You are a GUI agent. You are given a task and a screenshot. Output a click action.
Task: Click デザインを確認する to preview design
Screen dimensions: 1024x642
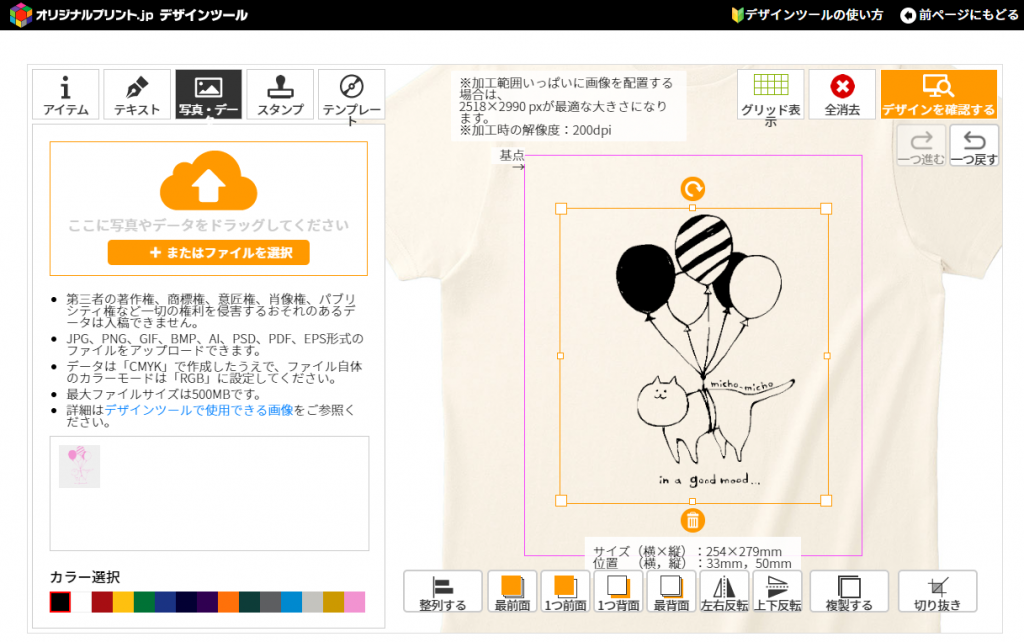[938, 94]
